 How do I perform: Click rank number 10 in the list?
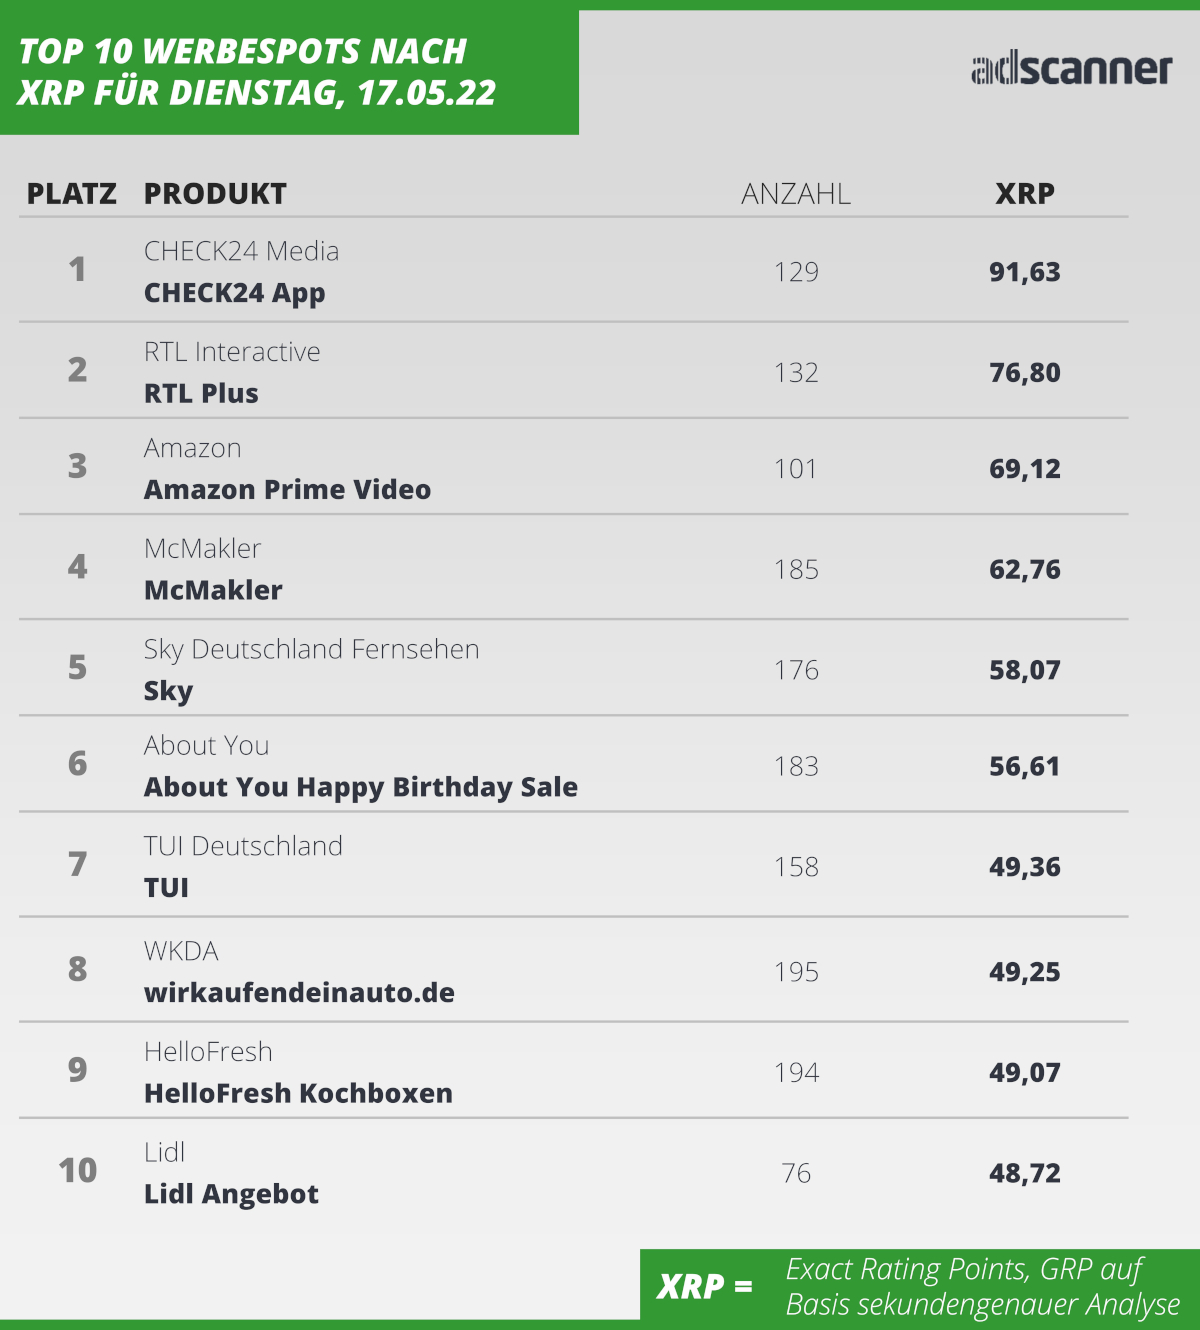tap(77, 1170)
